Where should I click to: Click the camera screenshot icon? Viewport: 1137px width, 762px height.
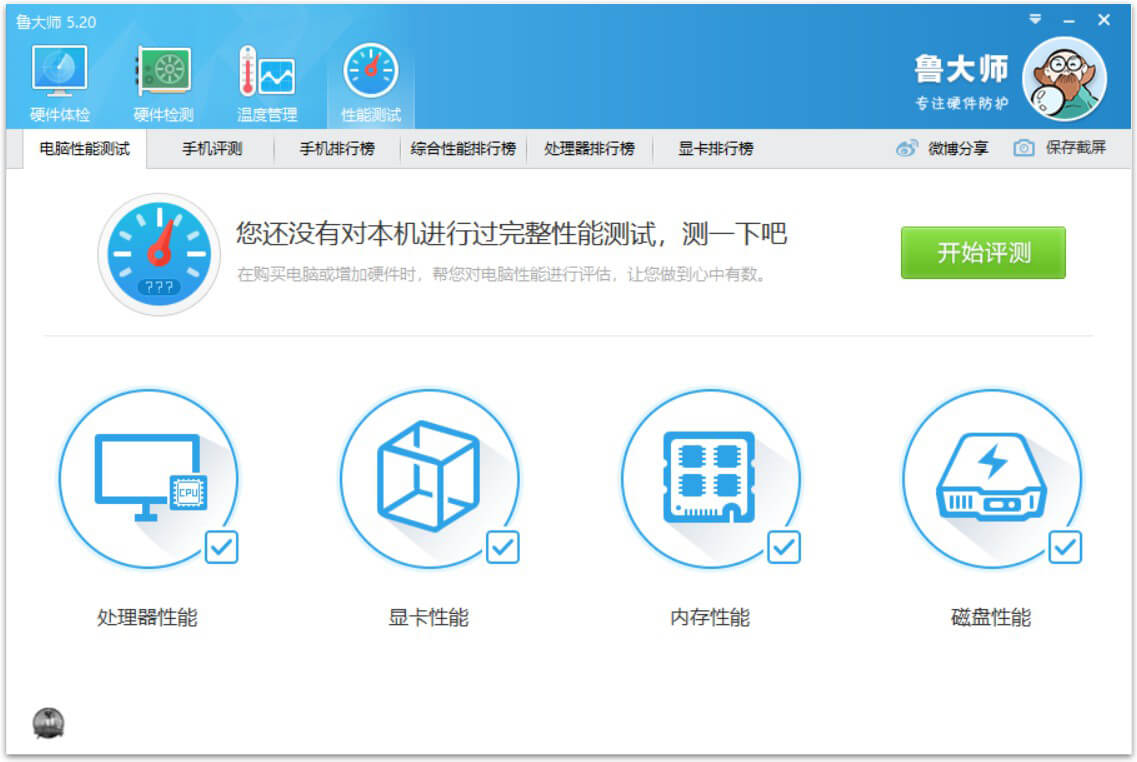1023,149
